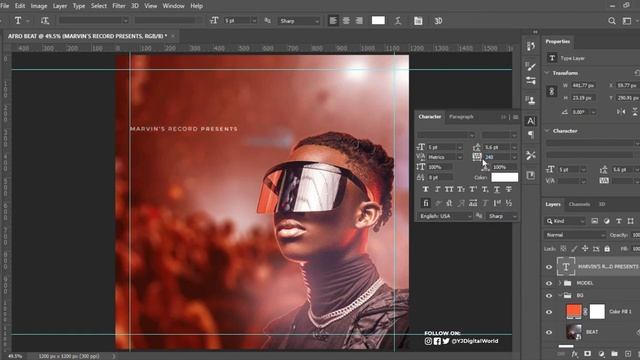Open Clone Source stamp icon in dock
The image size is (640, 360).
(x=531, y=100)
